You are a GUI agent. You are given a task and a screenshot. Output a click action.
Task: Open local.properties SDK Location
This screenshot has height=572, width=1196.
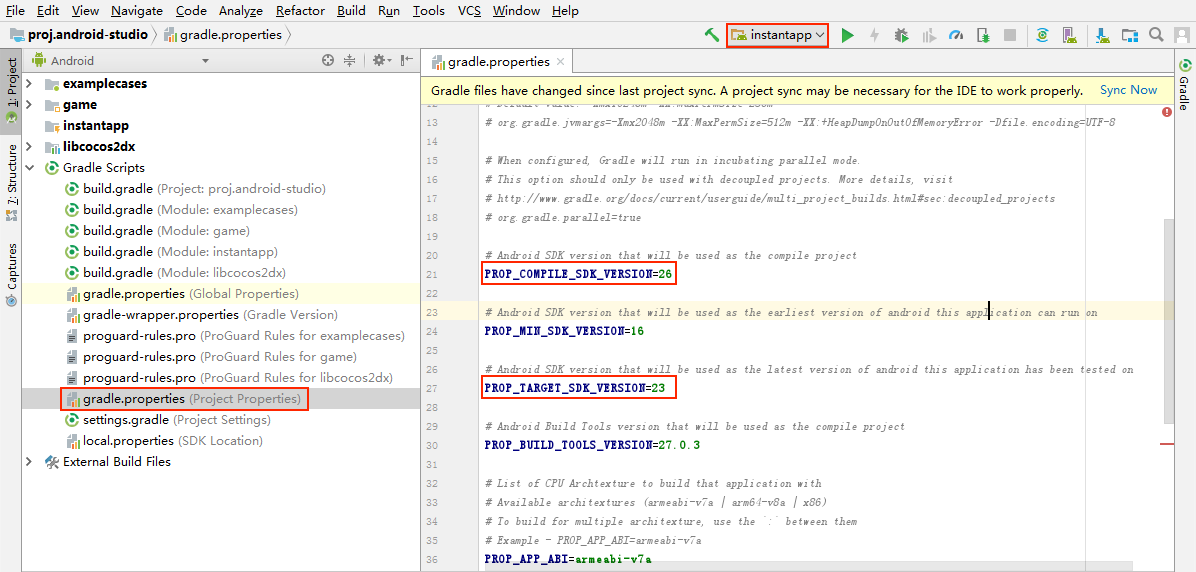[x=164, y=441]
